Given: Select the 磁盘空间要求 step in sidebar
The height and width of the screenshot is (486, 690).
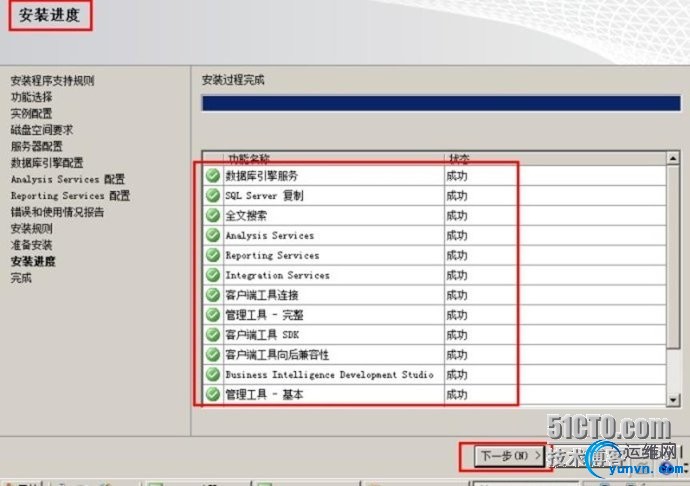Looking at the screenshot, I should [42, 130].
